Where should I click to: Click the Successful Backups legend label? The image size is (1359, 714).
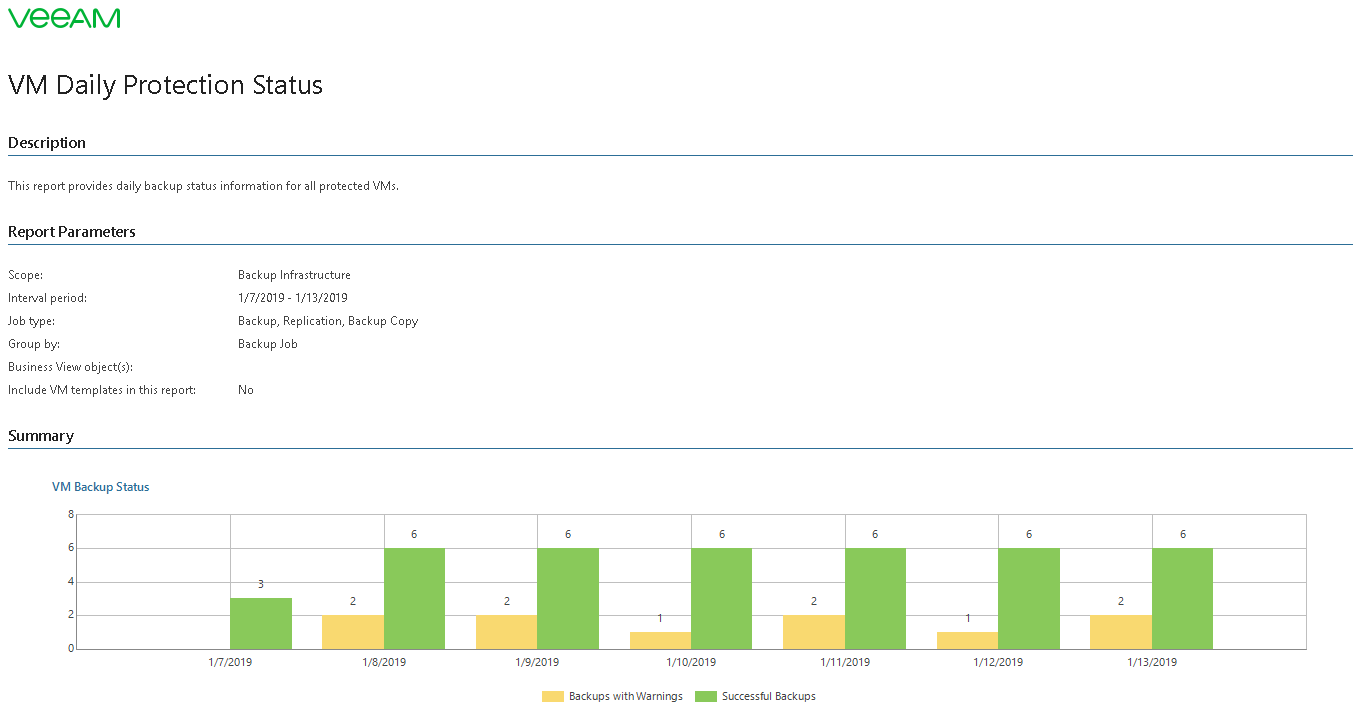point(769,696)
